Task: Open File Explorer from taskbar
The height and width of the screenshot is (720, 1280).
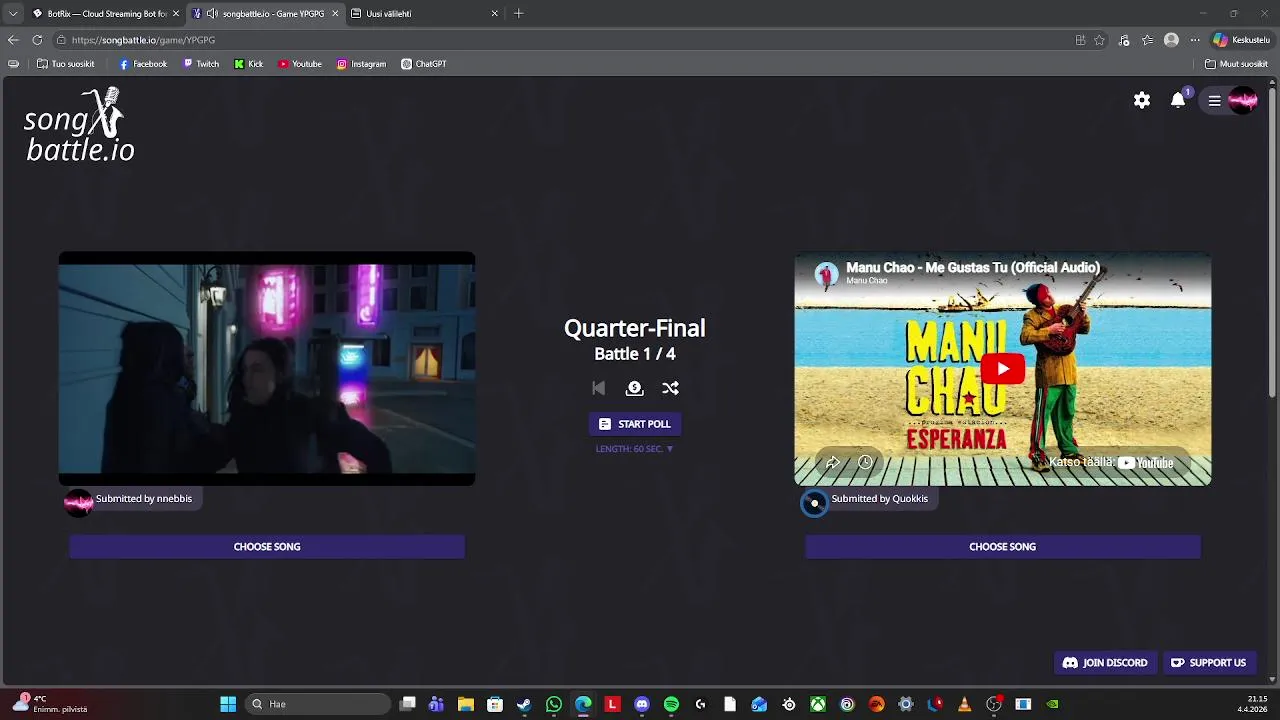Action: 465,704
